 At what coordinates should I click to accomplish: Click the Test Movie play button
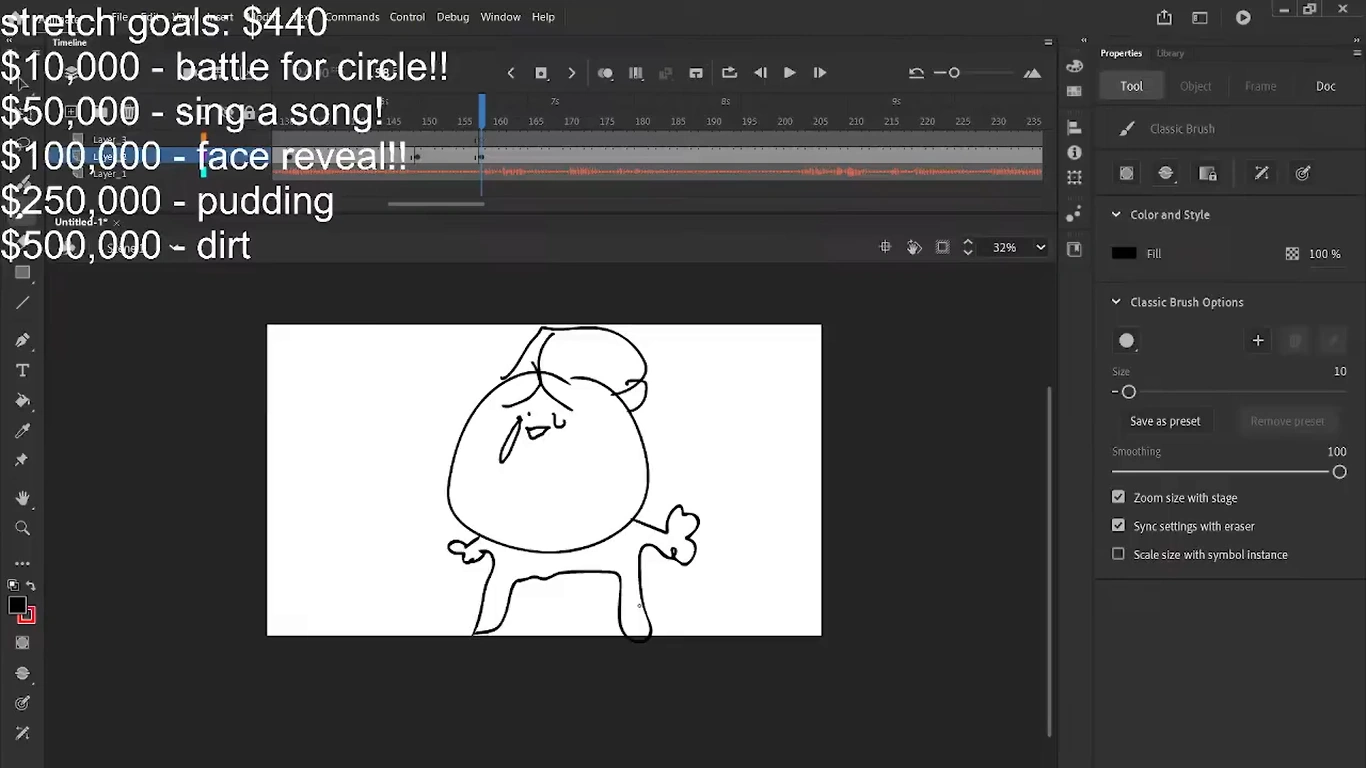(1243, 17)
